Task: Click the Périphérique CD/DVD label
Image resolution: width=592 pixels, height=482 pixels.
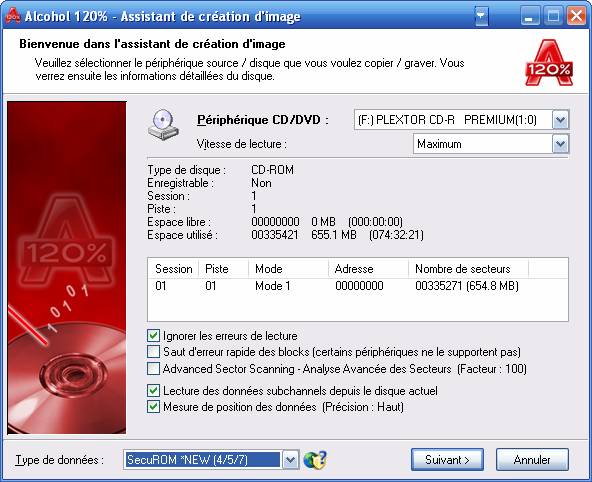Action: pos(263,120)
